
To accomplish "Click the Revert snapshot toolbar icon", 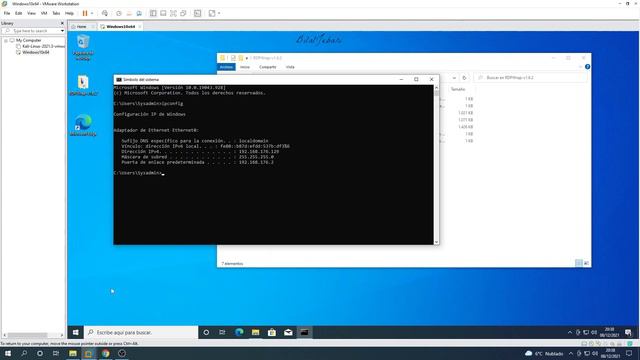I will click(x=129, y=13).
